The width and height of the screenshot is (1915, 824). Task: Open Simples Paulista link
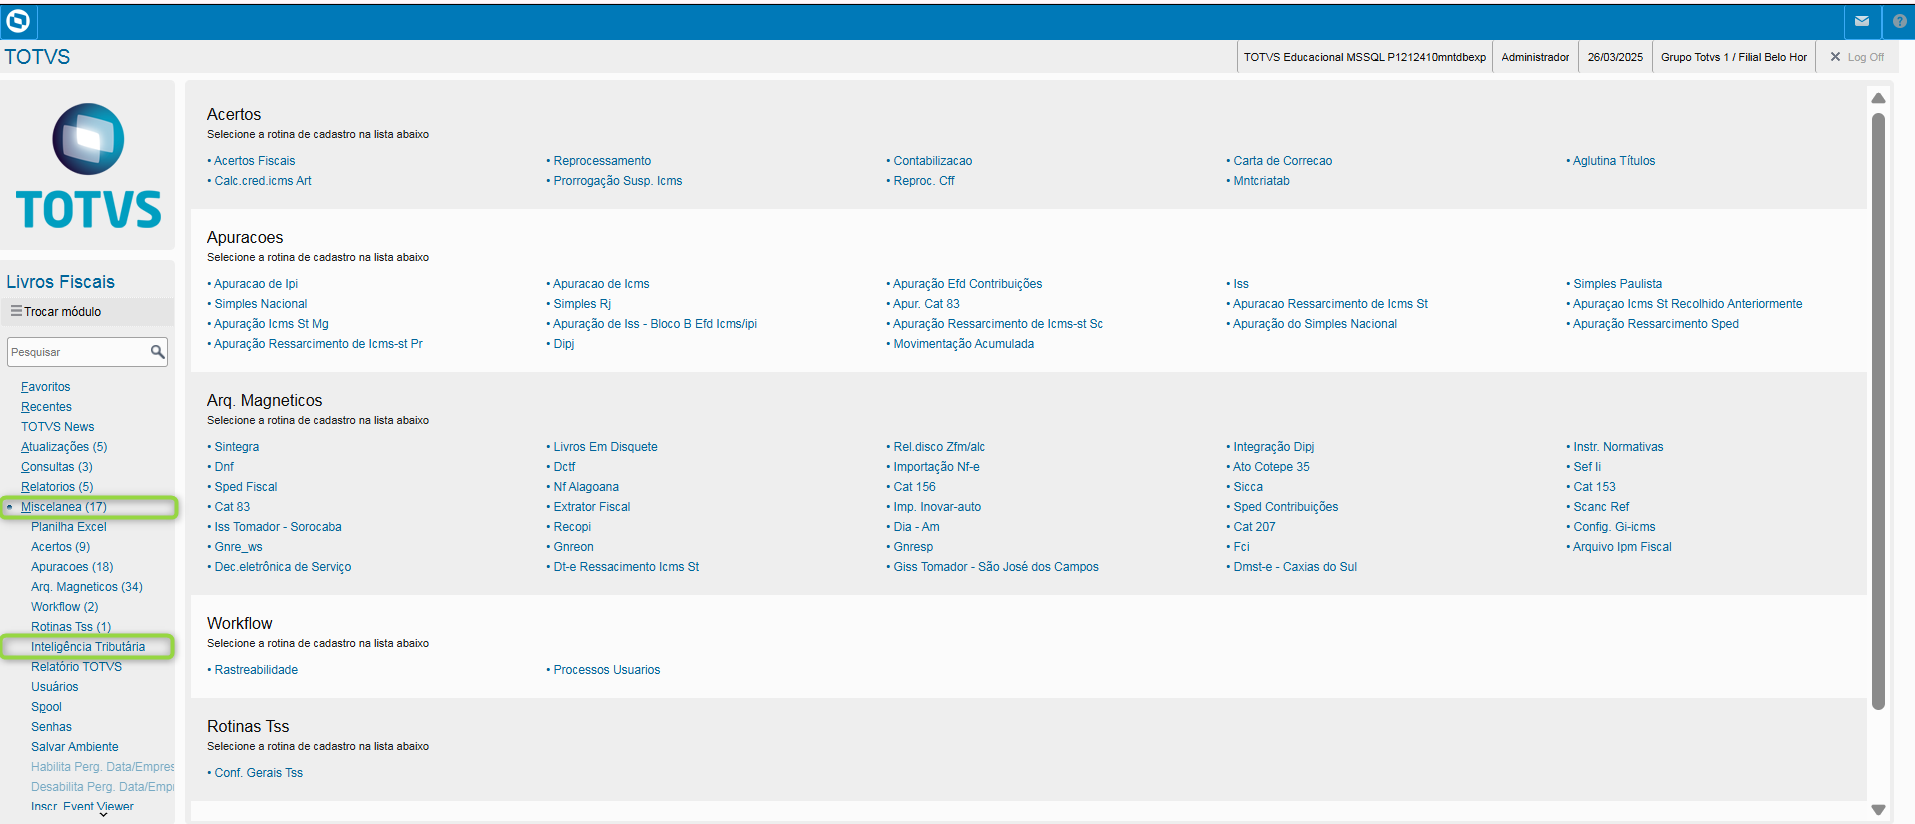point(1617,284)
